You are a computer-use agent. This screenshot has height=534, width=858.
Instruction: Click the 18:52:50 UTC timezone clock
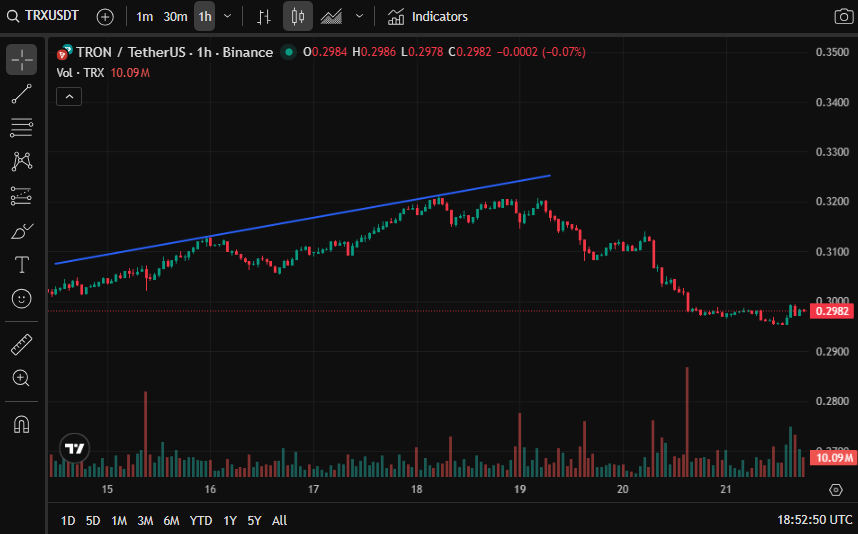pyautogui.click(x=814, y=520)
